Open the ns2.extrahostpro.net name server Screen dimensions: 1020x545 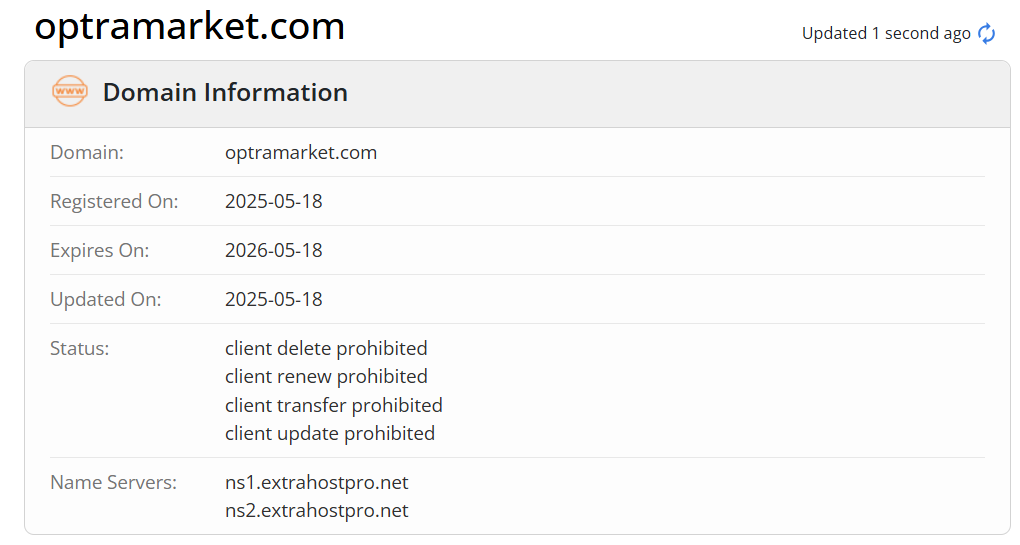[316, 511]
